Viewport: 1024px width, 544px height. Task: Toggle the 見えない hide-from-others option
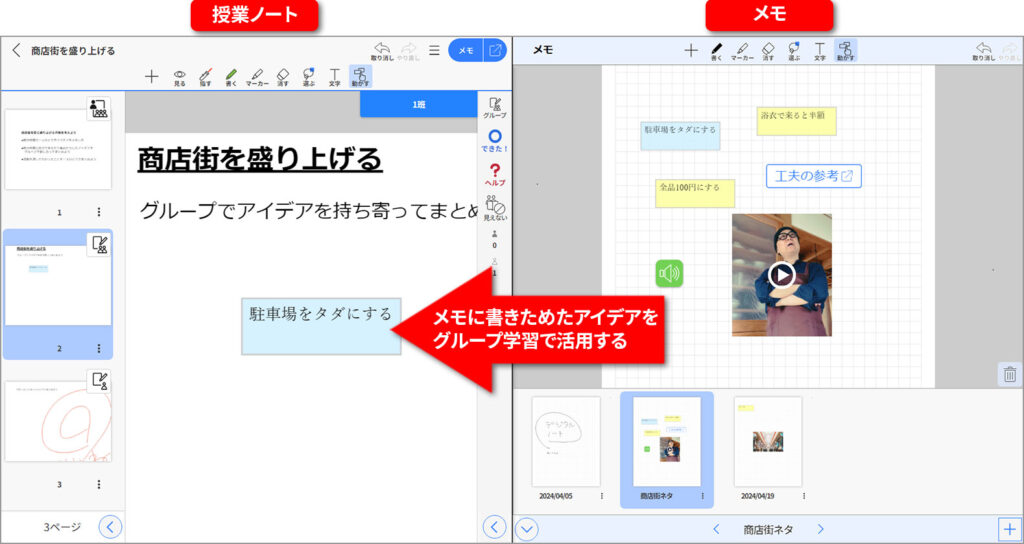(x=494, y=207)
